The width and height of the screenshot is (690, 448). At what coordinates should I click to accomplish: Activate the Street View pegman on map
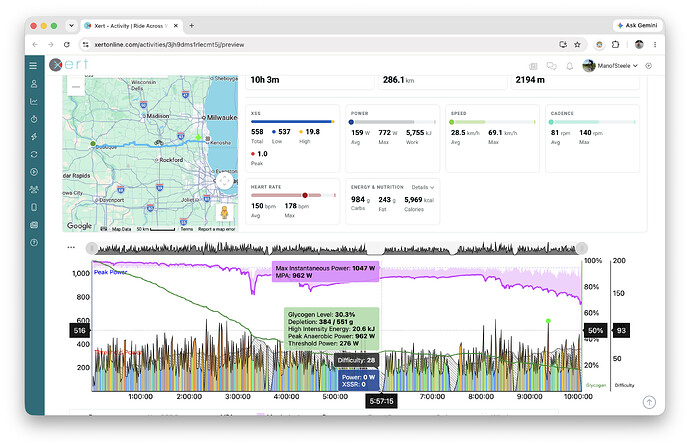tap(224, 213)
